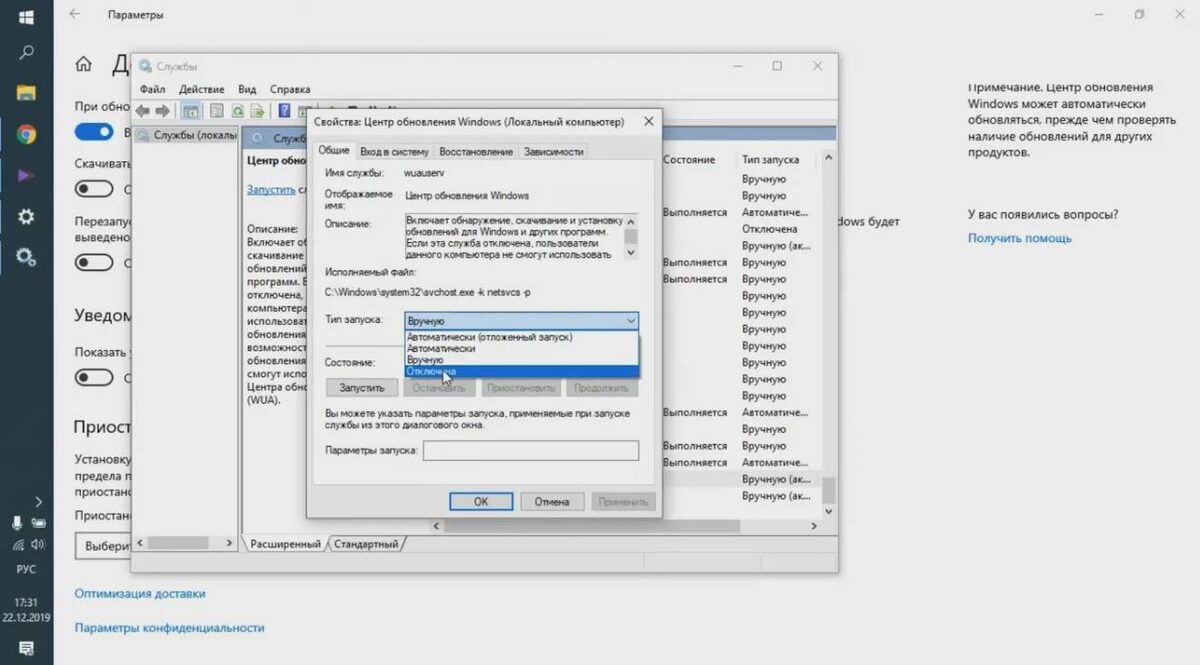The image size is (1200, 665).
Task: Select the 'Общие' tab
Action: click(x=334, y=150)
